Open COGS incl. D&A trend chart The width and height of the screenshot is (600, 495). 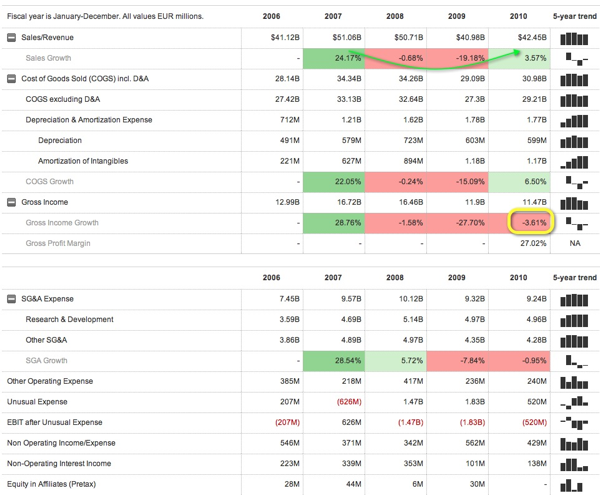point(574,80)
